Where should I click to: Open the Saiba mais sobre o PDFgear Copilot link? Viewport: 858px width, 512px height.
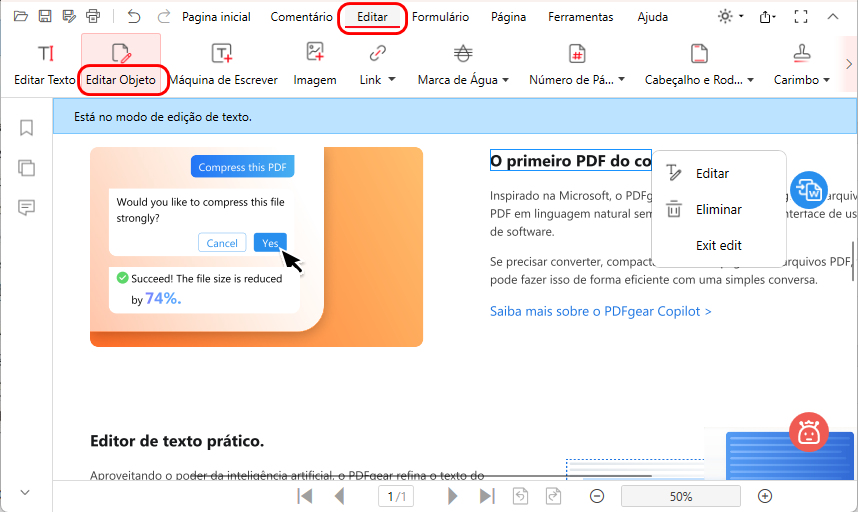(x=600, y=311)
